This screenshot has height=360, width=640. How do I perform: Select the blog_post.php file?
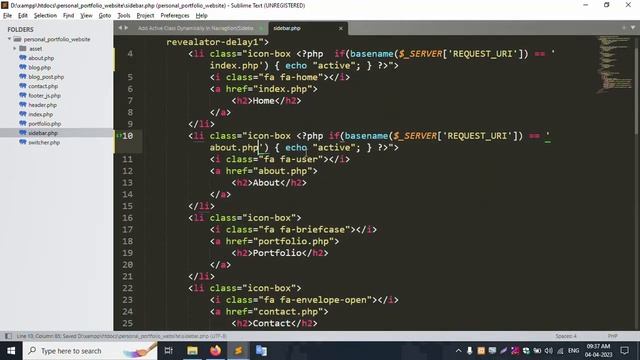click(x=46, y=77)
